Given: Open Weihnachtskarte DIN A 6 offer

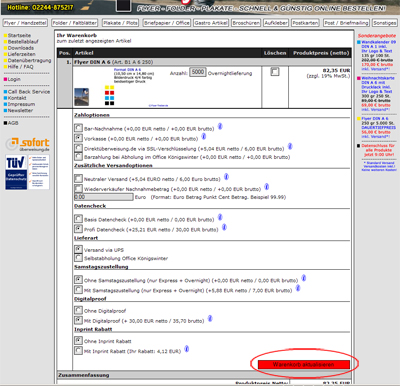Looking at the screenshot, I should click(x=378, y=94).
